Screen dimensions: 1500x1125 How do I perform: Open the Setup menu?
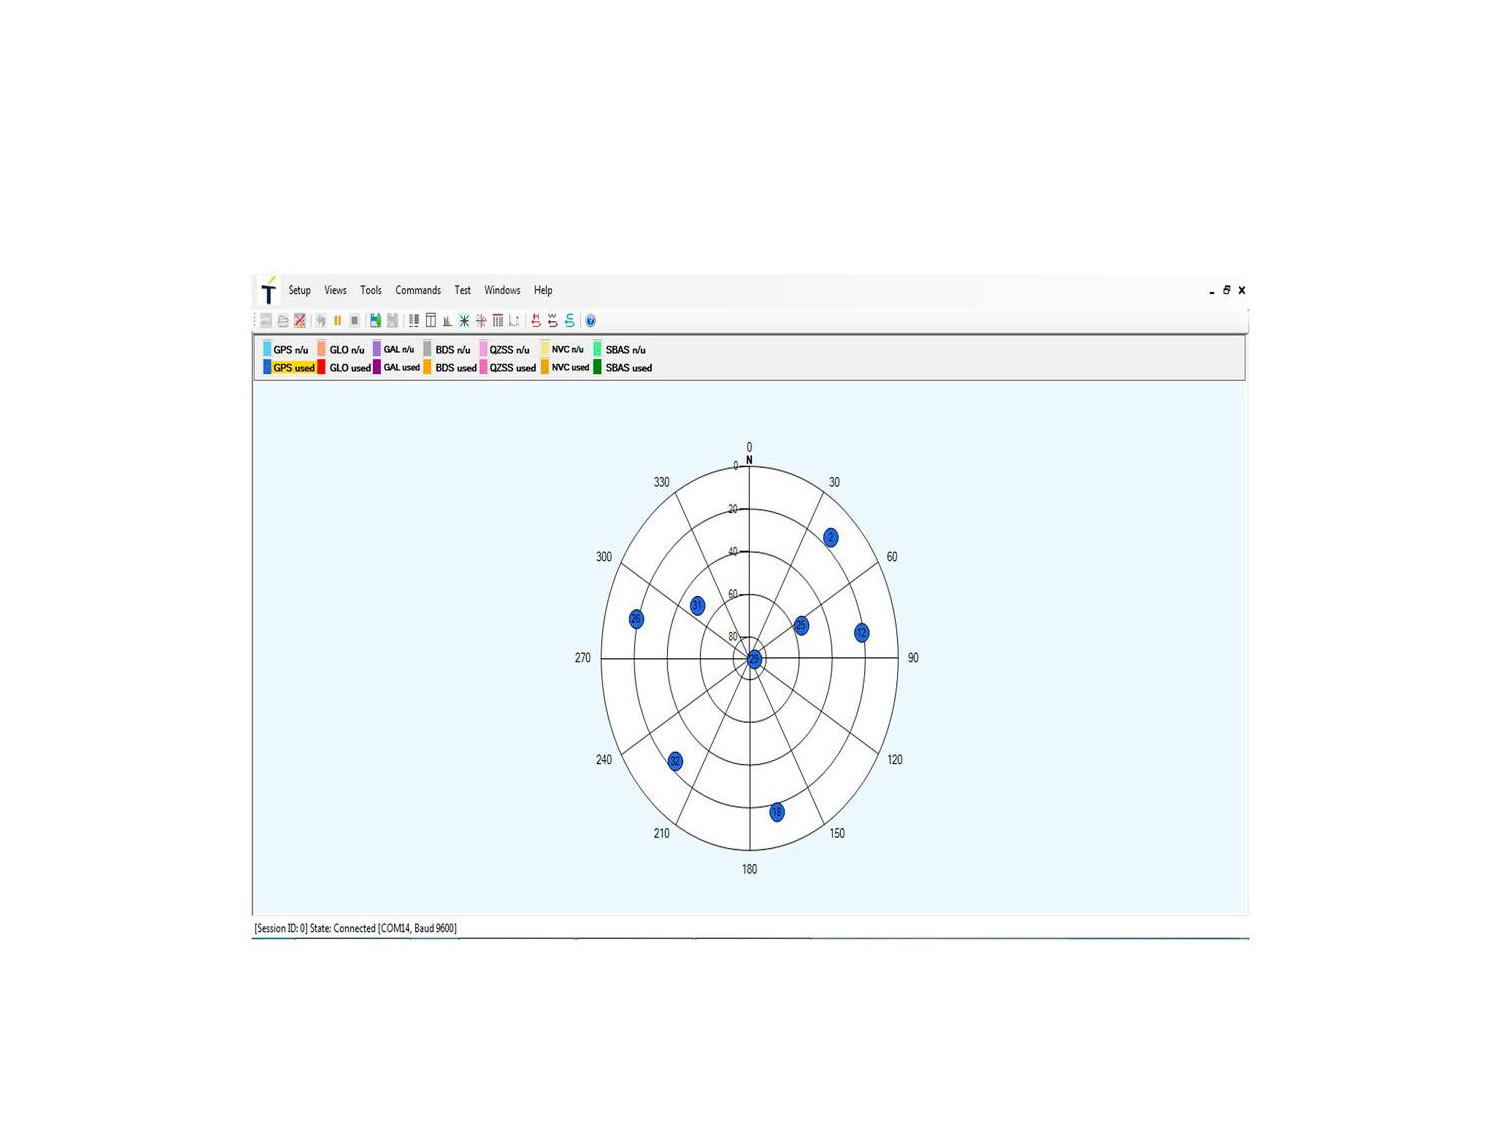click(x=299, y=291)
